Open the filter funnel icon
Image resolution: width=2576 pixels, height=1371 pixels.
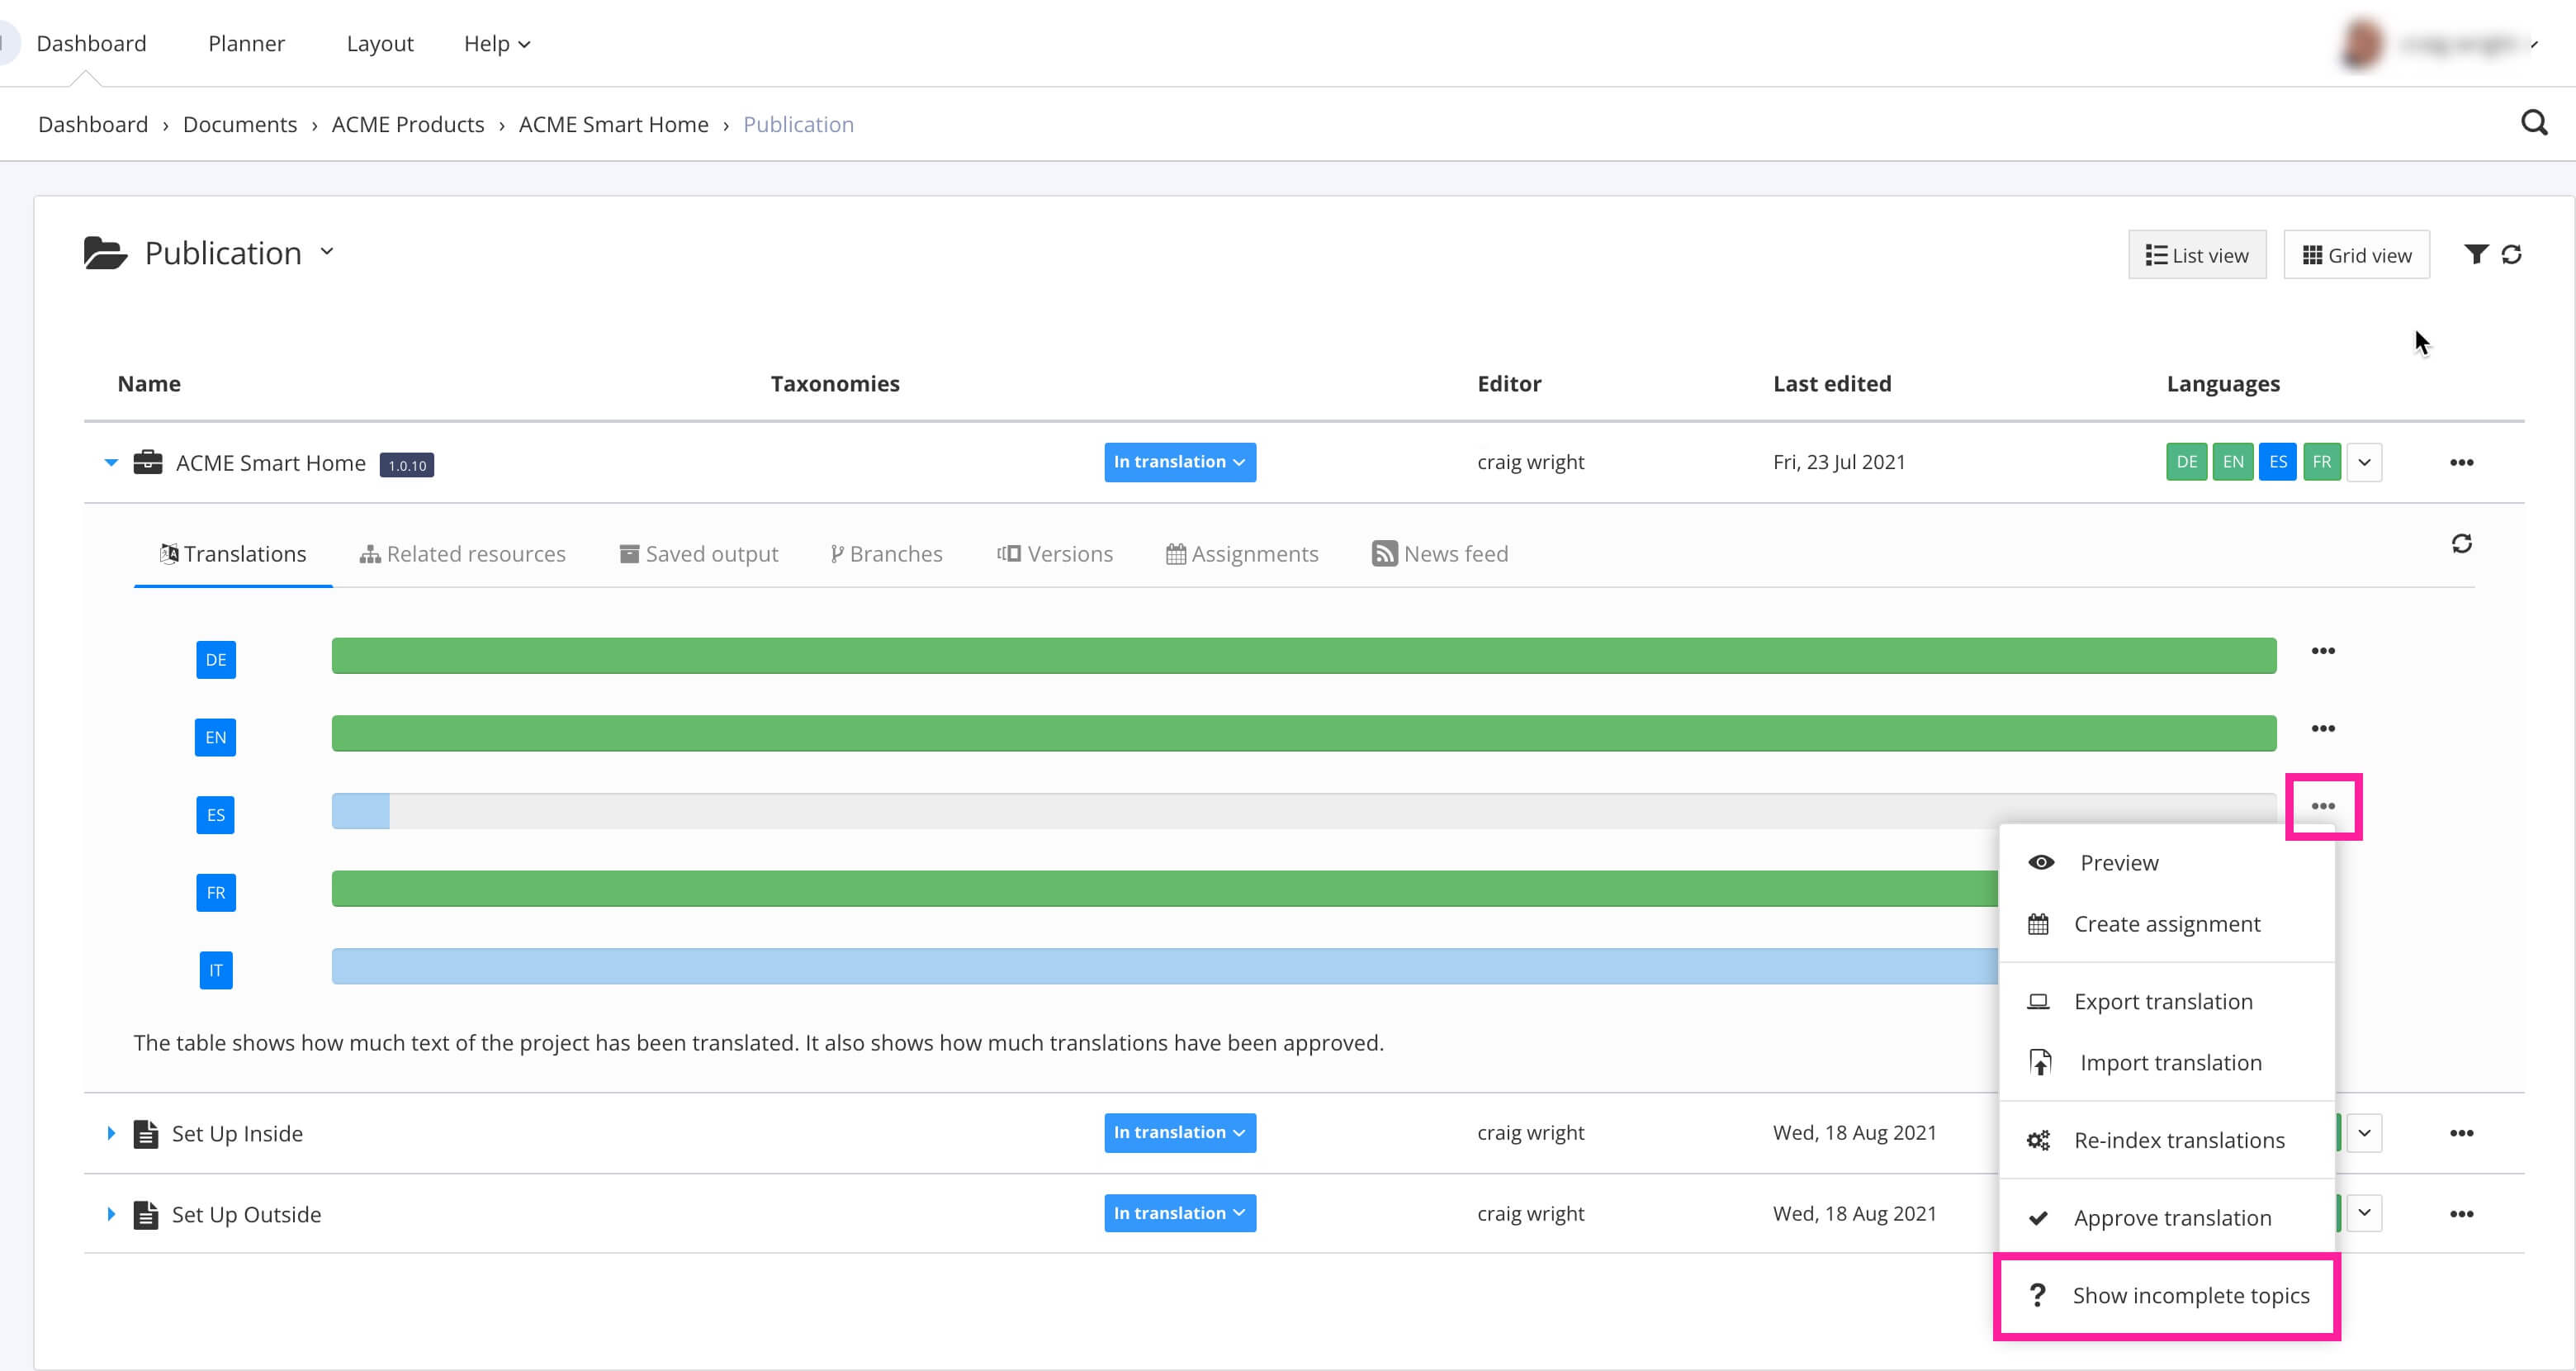(2475, 254)
